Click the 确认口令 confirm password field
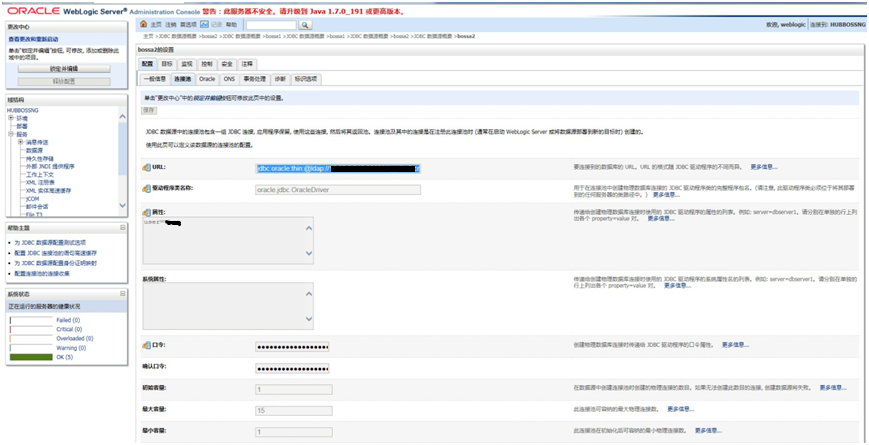The image size is (869, 445). 292,369
